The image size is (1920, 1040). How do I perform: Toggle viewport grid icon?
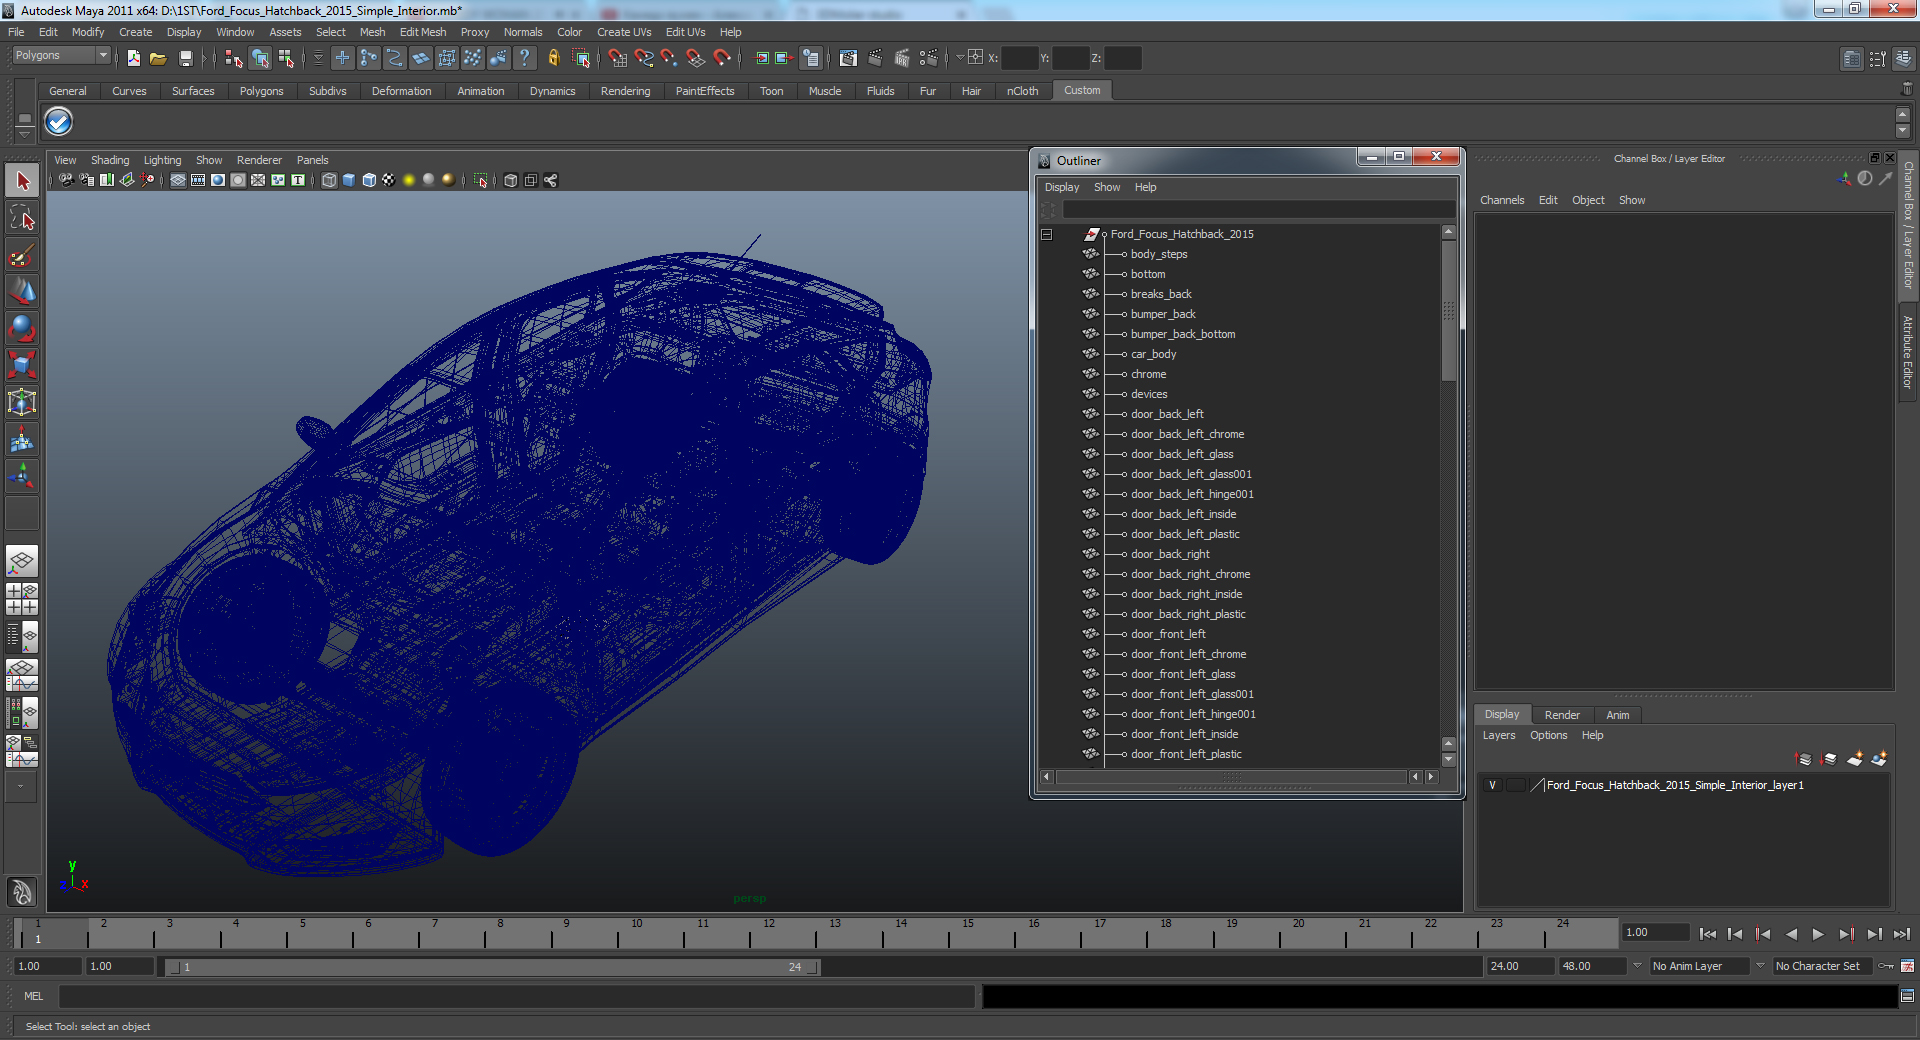[x=178, y=180]
